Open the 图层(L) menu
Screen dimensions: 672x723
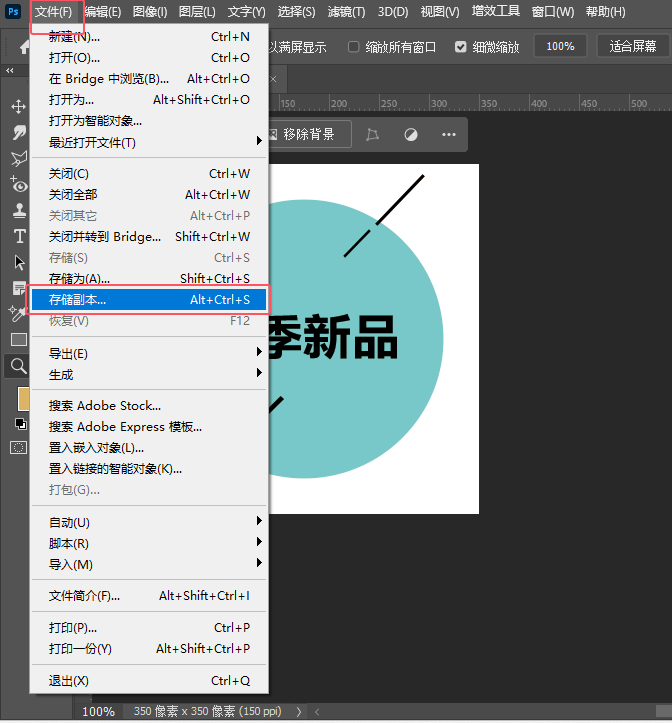pyautogui.click(x=197, y=12)
